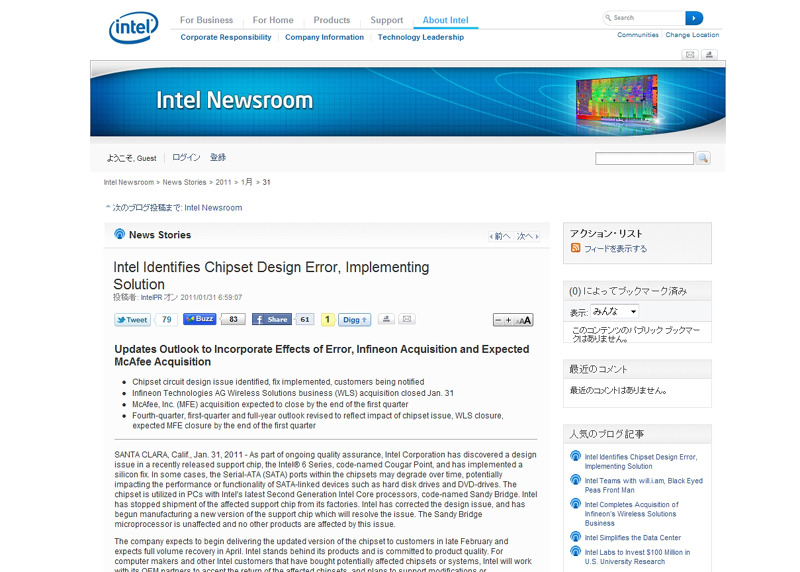Increase font size with the plus icon

[508, 320]
